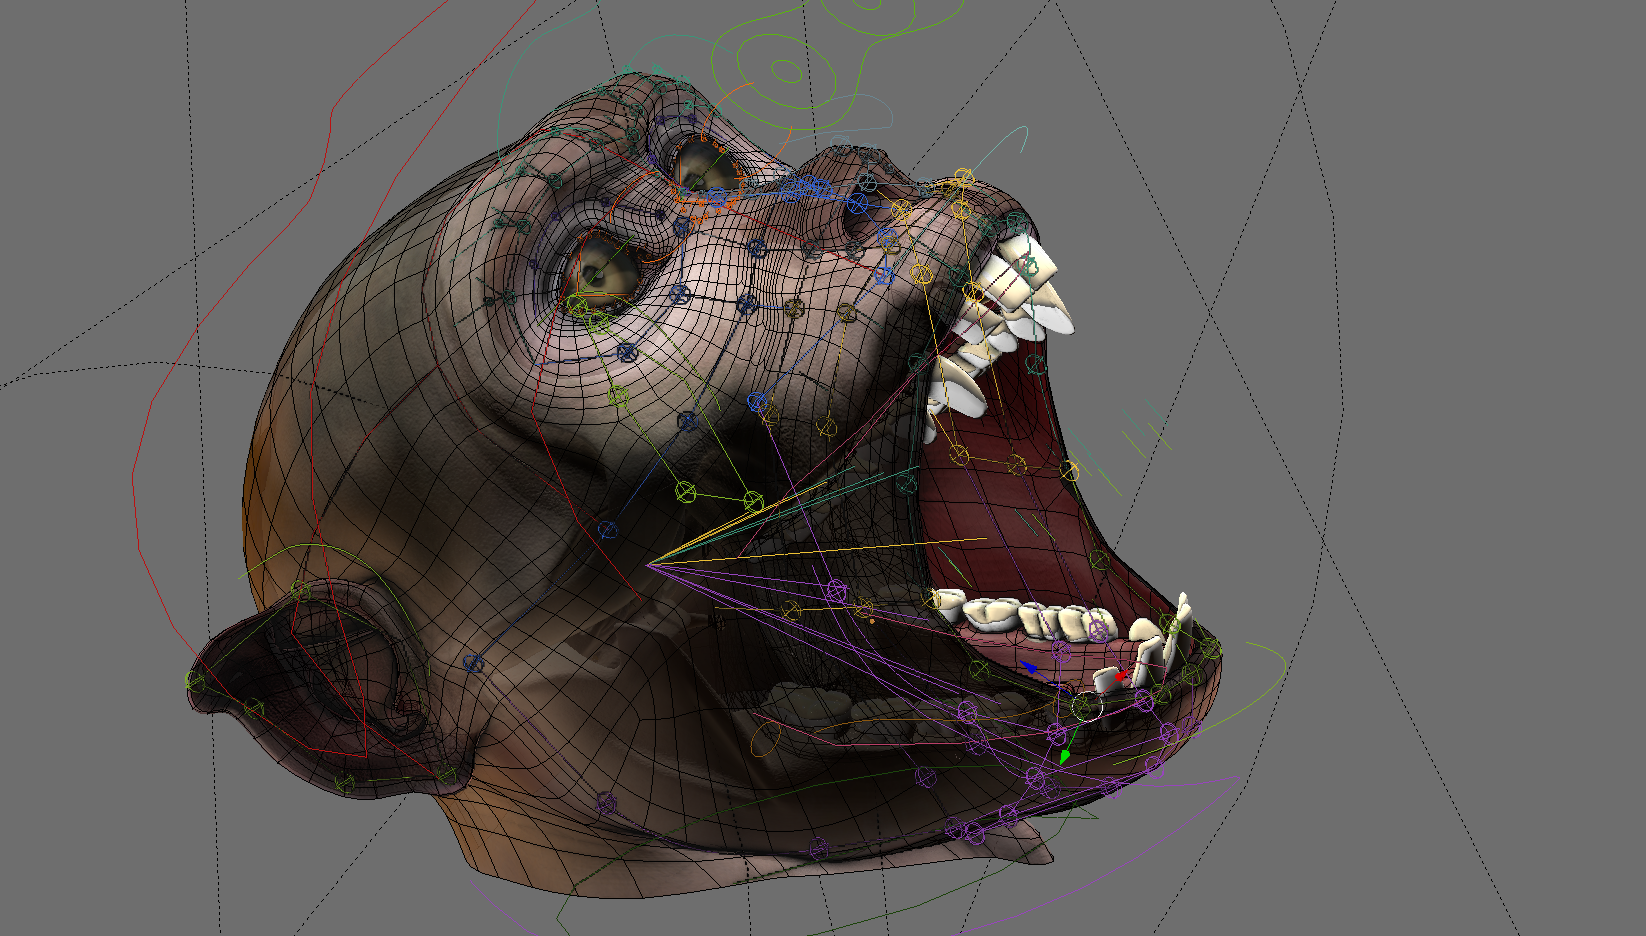Grab the blue axis arrow of the move manipulator

point(1029,666)
